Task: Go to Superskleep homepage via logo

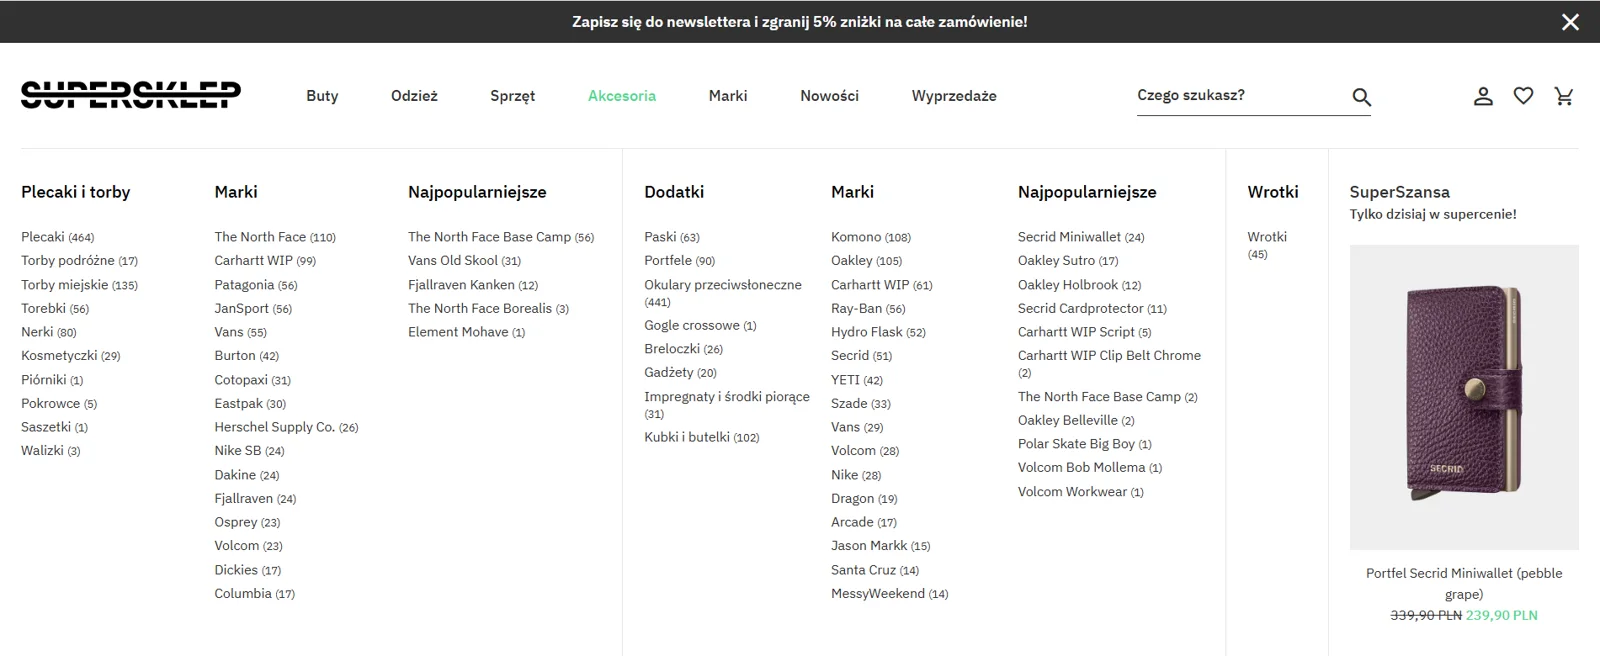Action: (x=131, y=95)
